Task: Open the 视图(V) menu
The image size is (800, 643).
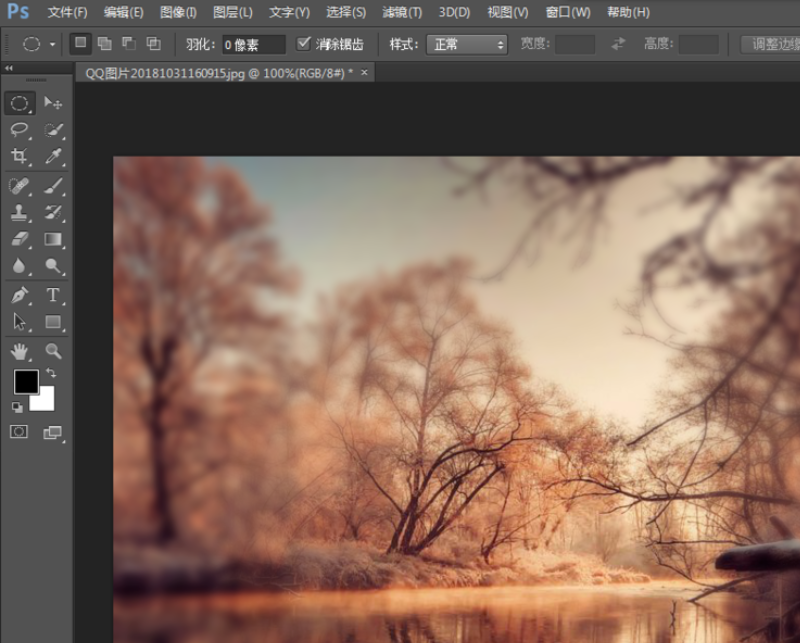Action: [508, 12]
